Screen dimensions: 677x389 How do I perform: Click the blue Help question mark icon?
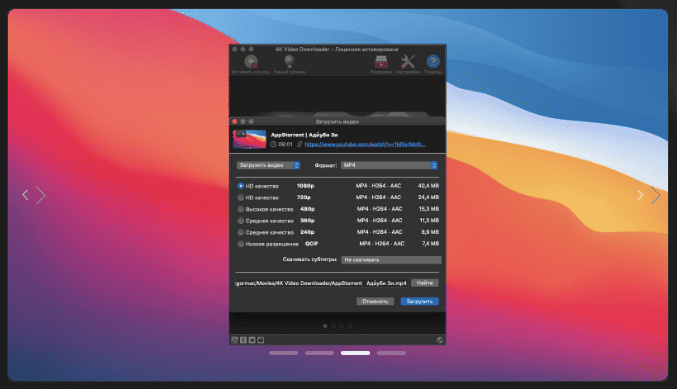click(433, 62)
